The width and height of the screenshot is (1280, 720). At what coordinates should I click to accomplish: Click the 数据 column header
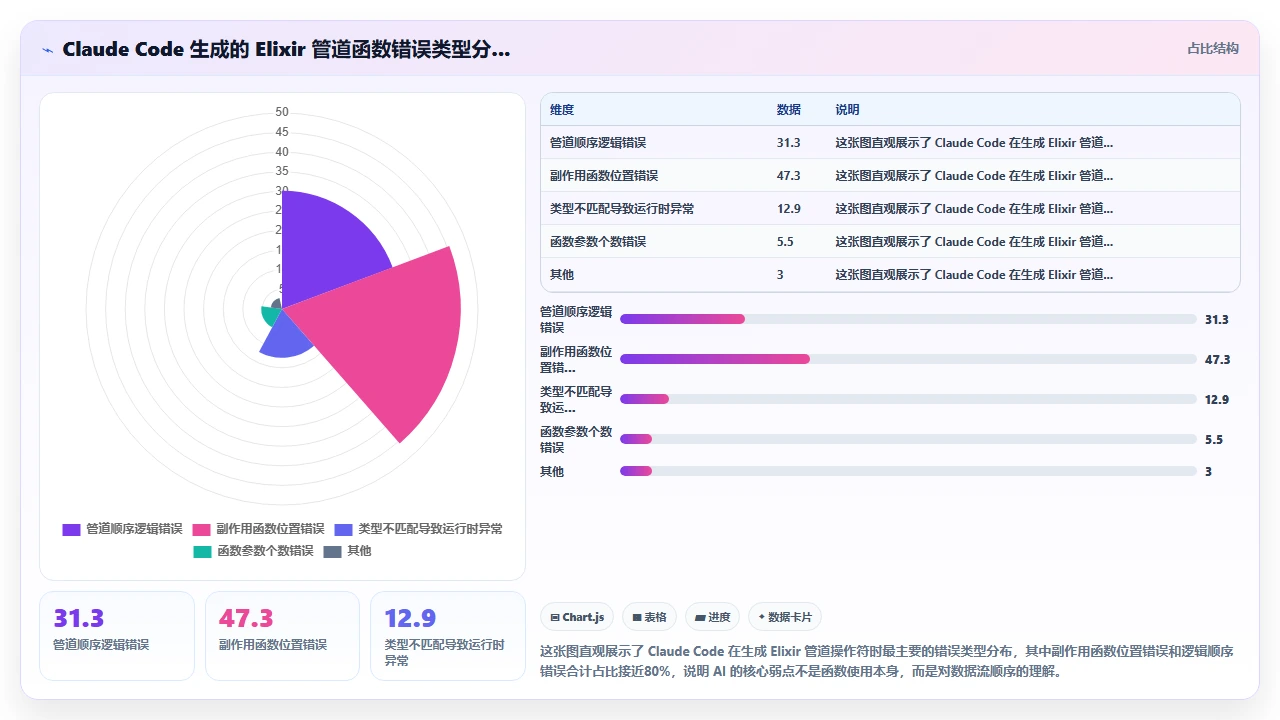point(789,110)
